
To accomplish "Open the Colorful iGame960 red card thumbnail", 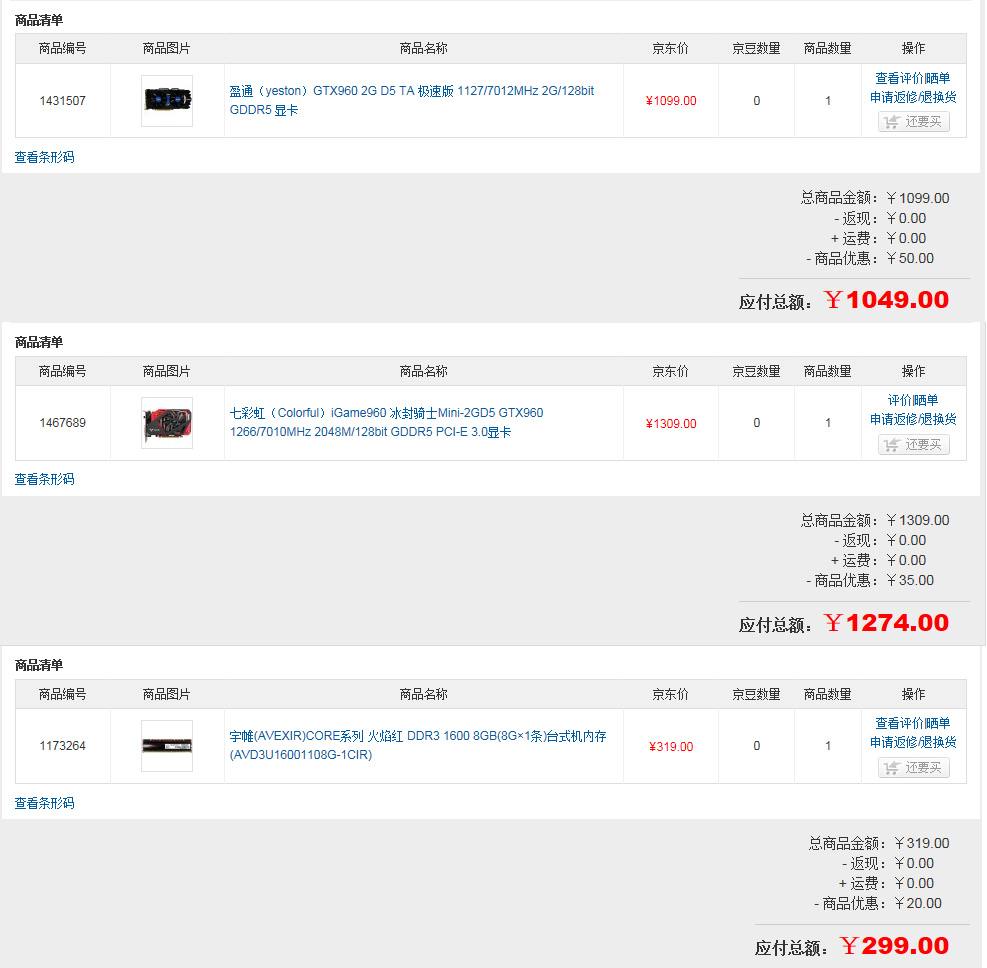I will pos(167,423).
